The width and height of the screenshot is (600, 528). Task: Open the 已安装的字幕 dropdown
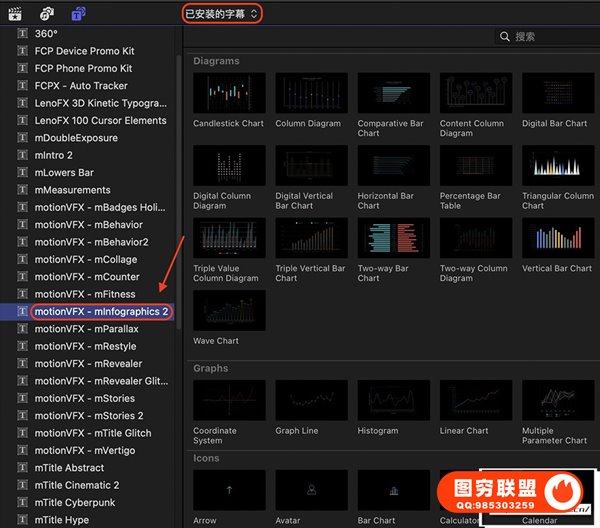coord(222,13)
